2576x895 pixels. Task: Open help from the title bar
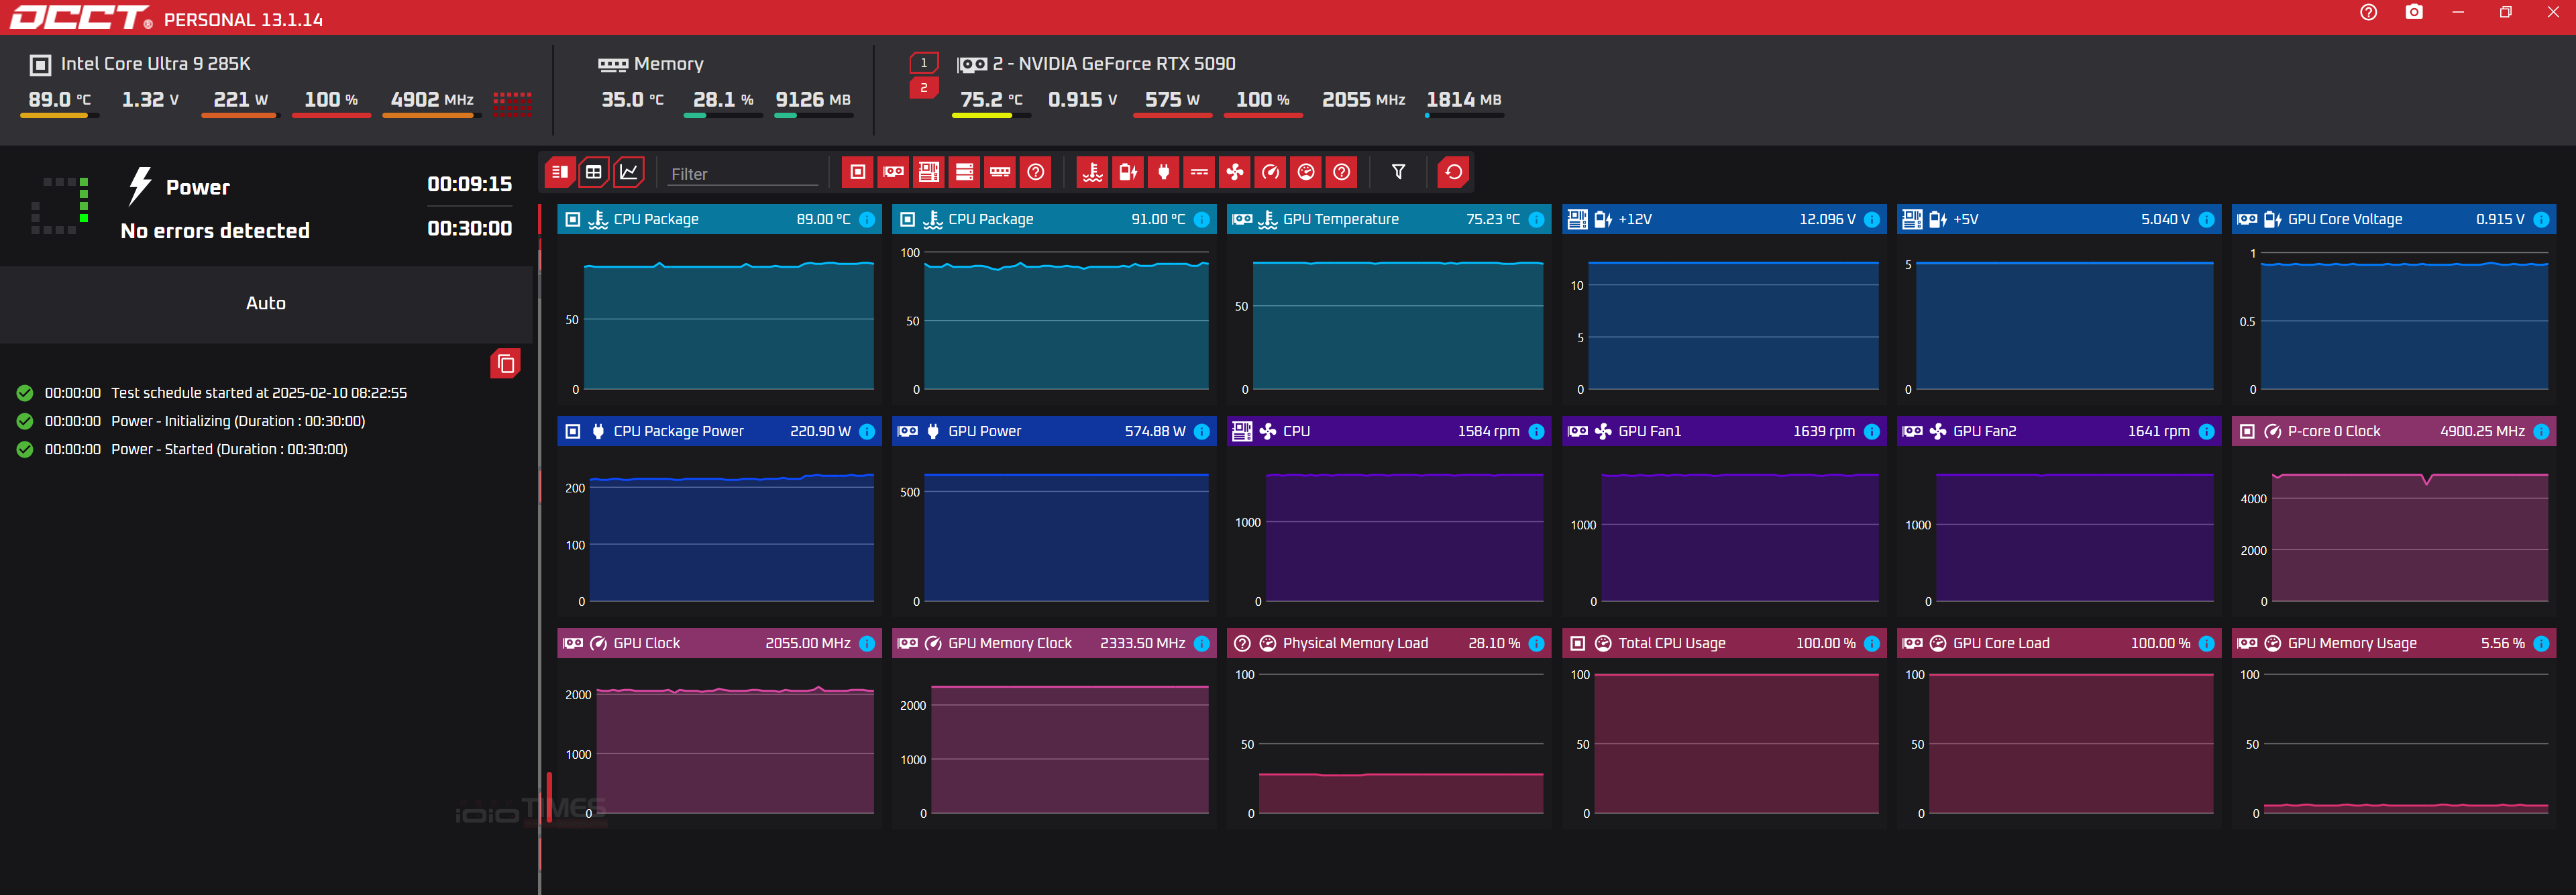[x=2368, y=12]
